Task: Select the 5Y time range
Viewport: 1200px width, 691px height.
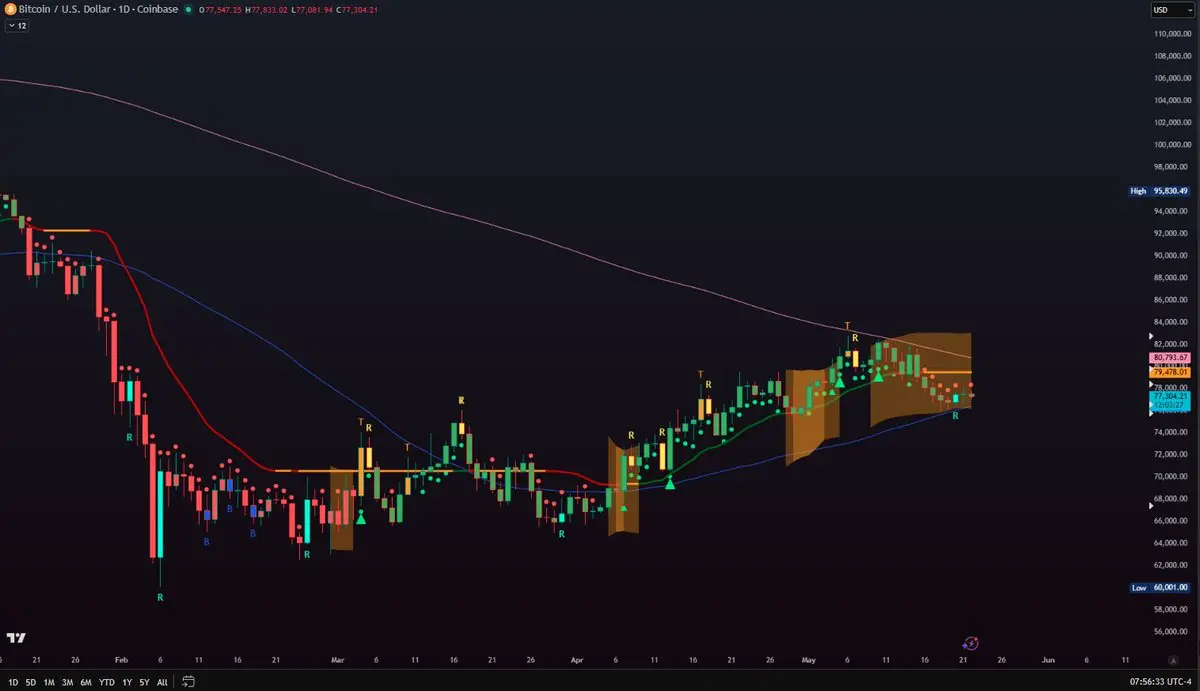Action: coord(144,682)
